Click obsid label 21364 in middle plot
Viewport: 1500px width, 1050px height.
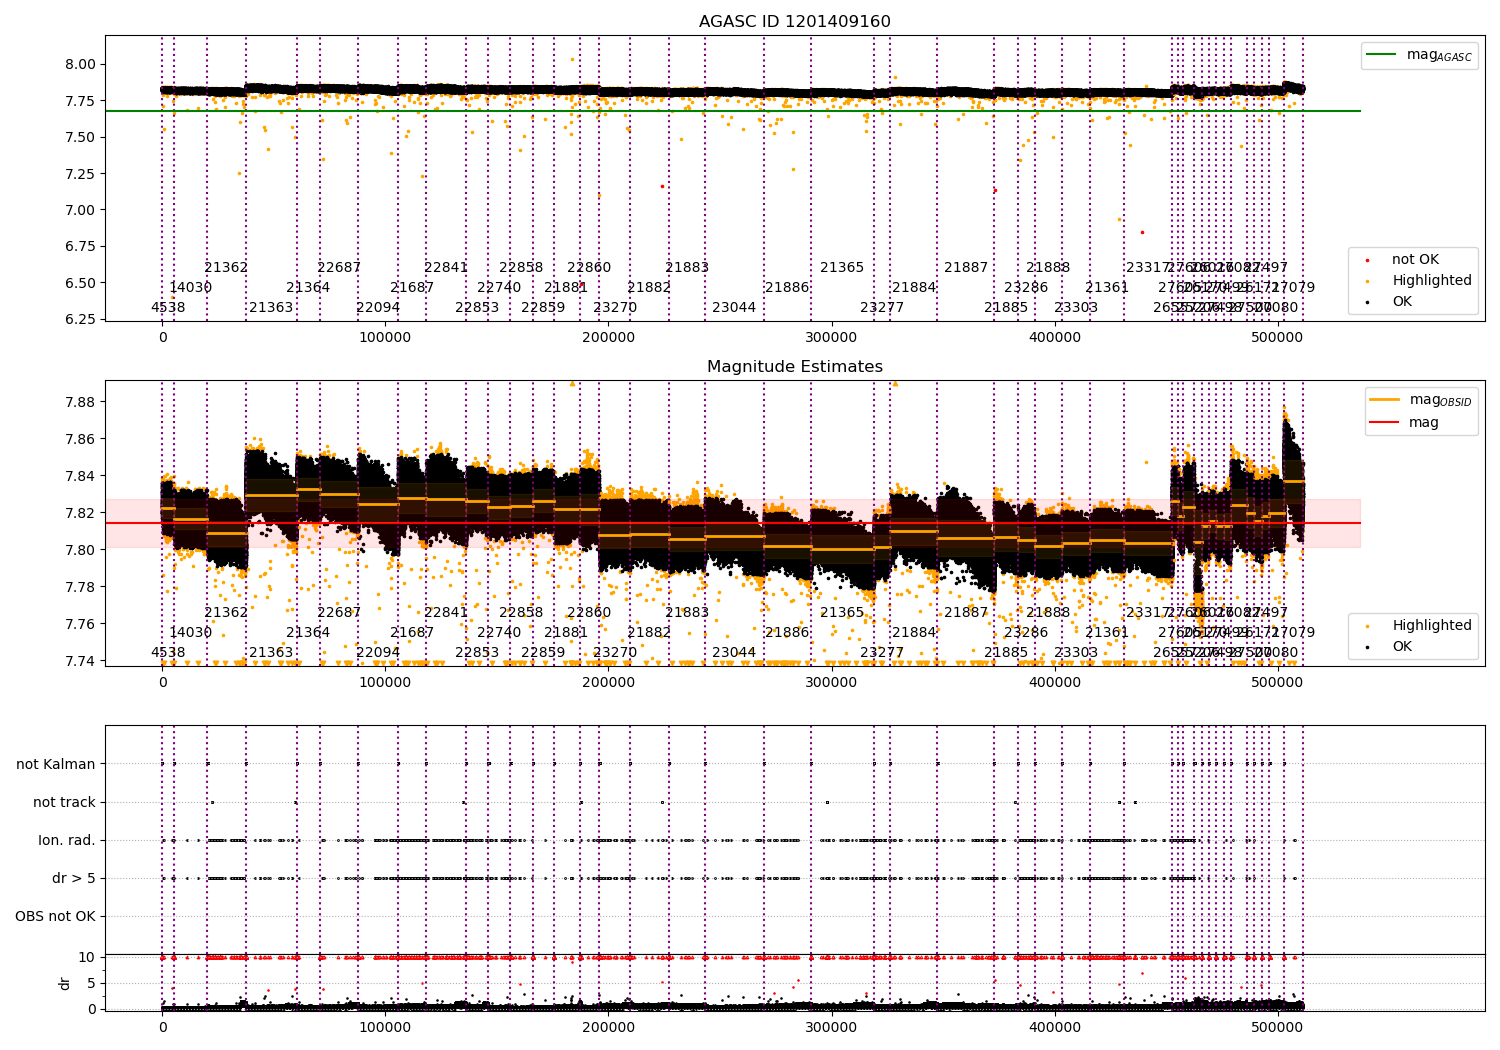tap(308, 633)
